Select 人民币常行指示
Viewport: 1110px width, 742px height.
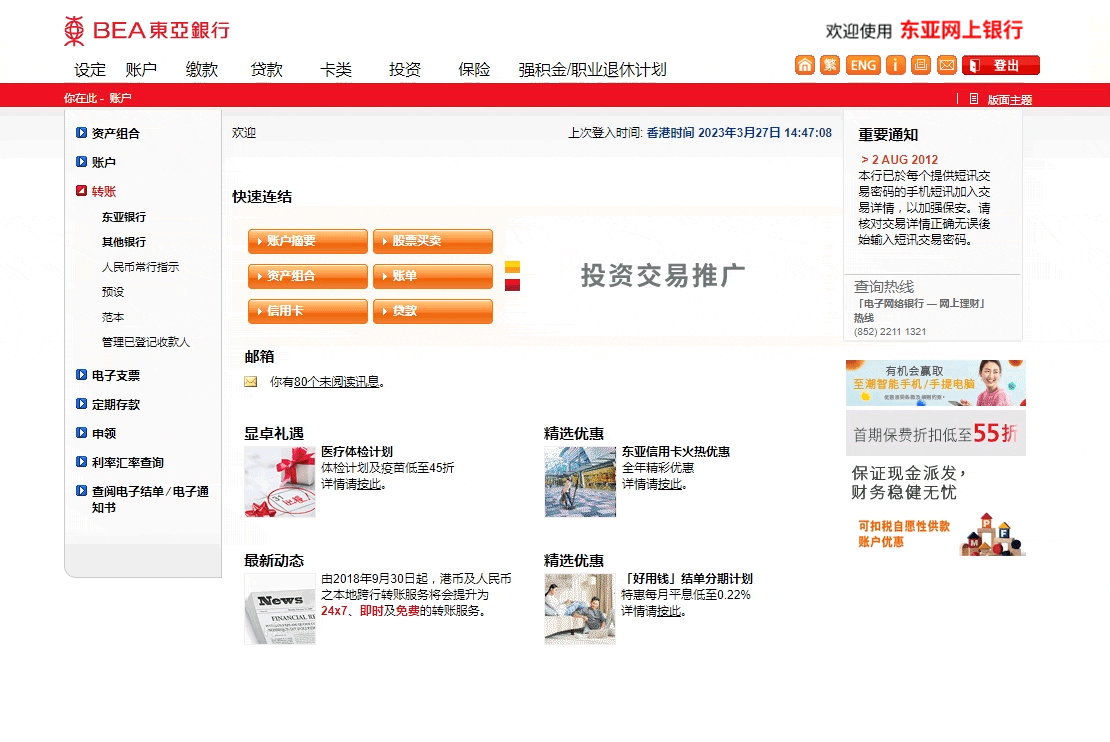(x=140, y=267)
